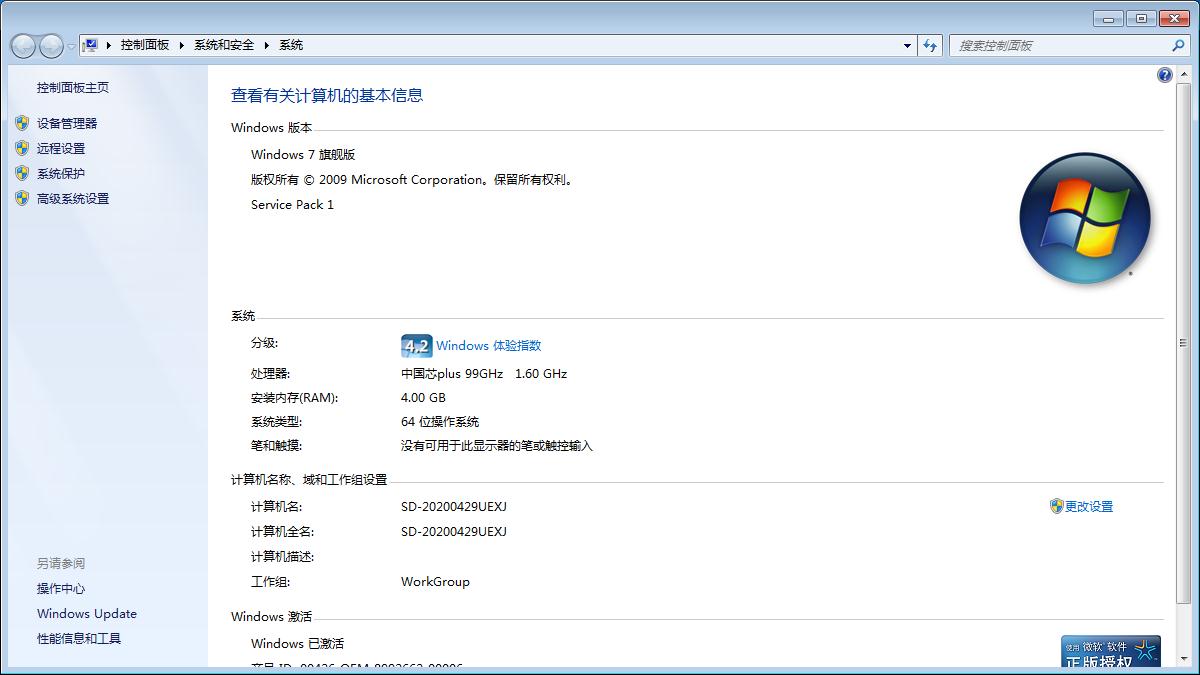Click the Device Manager shield icon
The height and width of the screenshot is (675, 1200).
(x=22, y=123)
